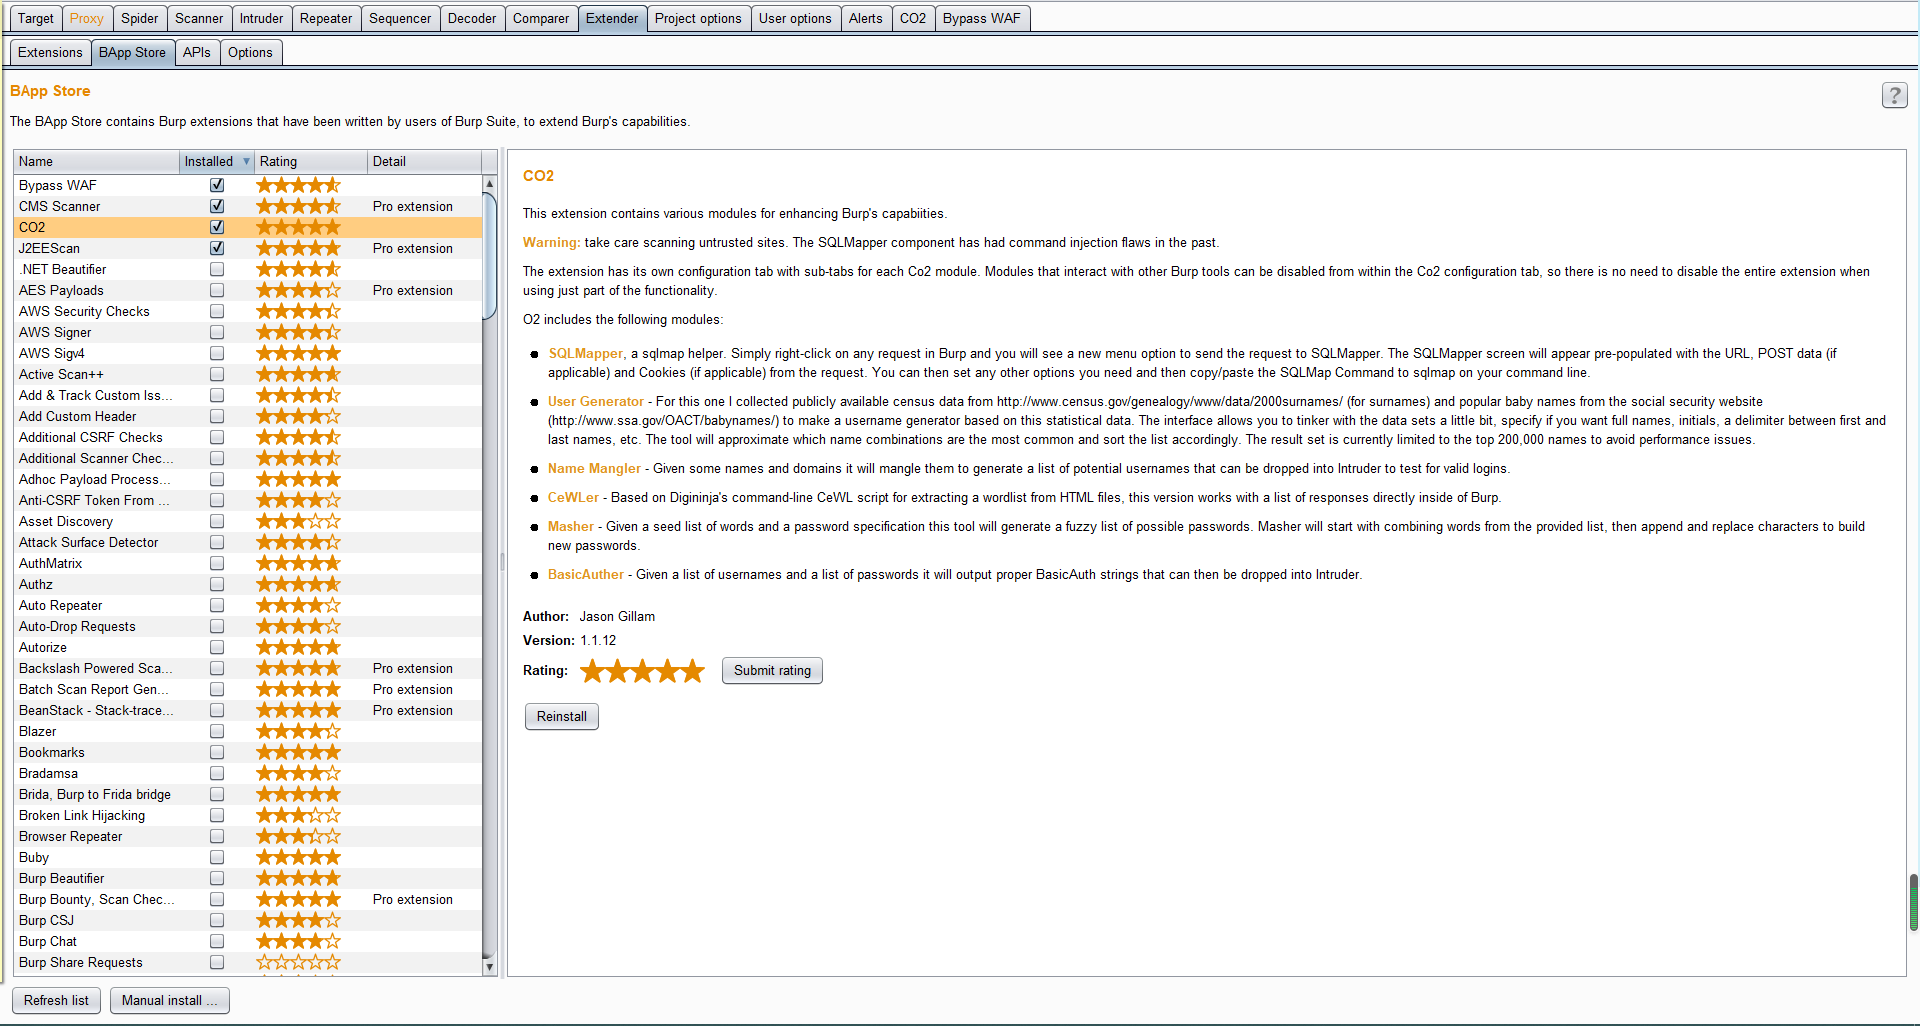Click the Manual install button
Image resolution: width=1920 pixels, height=1026 pixels.
[170, 1000]
